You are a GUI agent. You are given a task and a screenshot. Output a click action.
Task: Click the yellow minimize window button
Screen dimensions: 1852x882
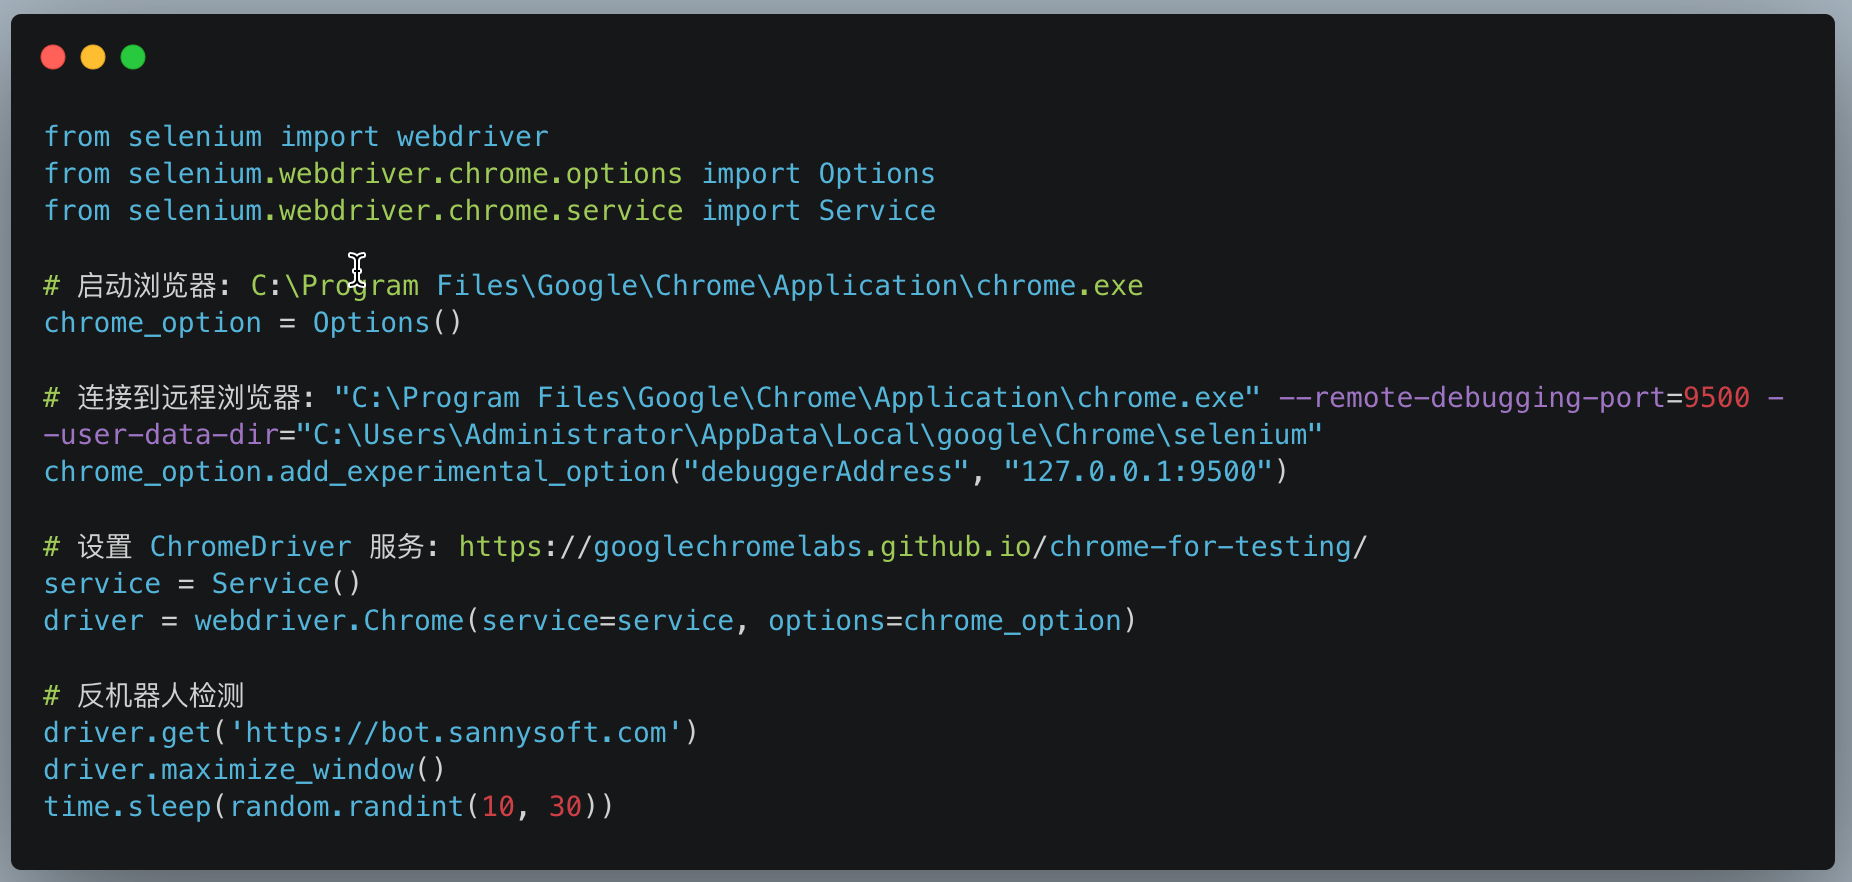click(x=93, y=58)
